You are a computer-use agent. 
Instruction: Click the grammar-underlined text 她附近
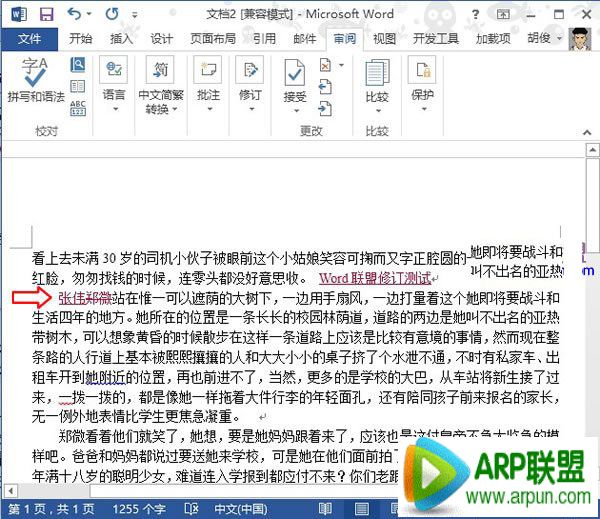105,378
